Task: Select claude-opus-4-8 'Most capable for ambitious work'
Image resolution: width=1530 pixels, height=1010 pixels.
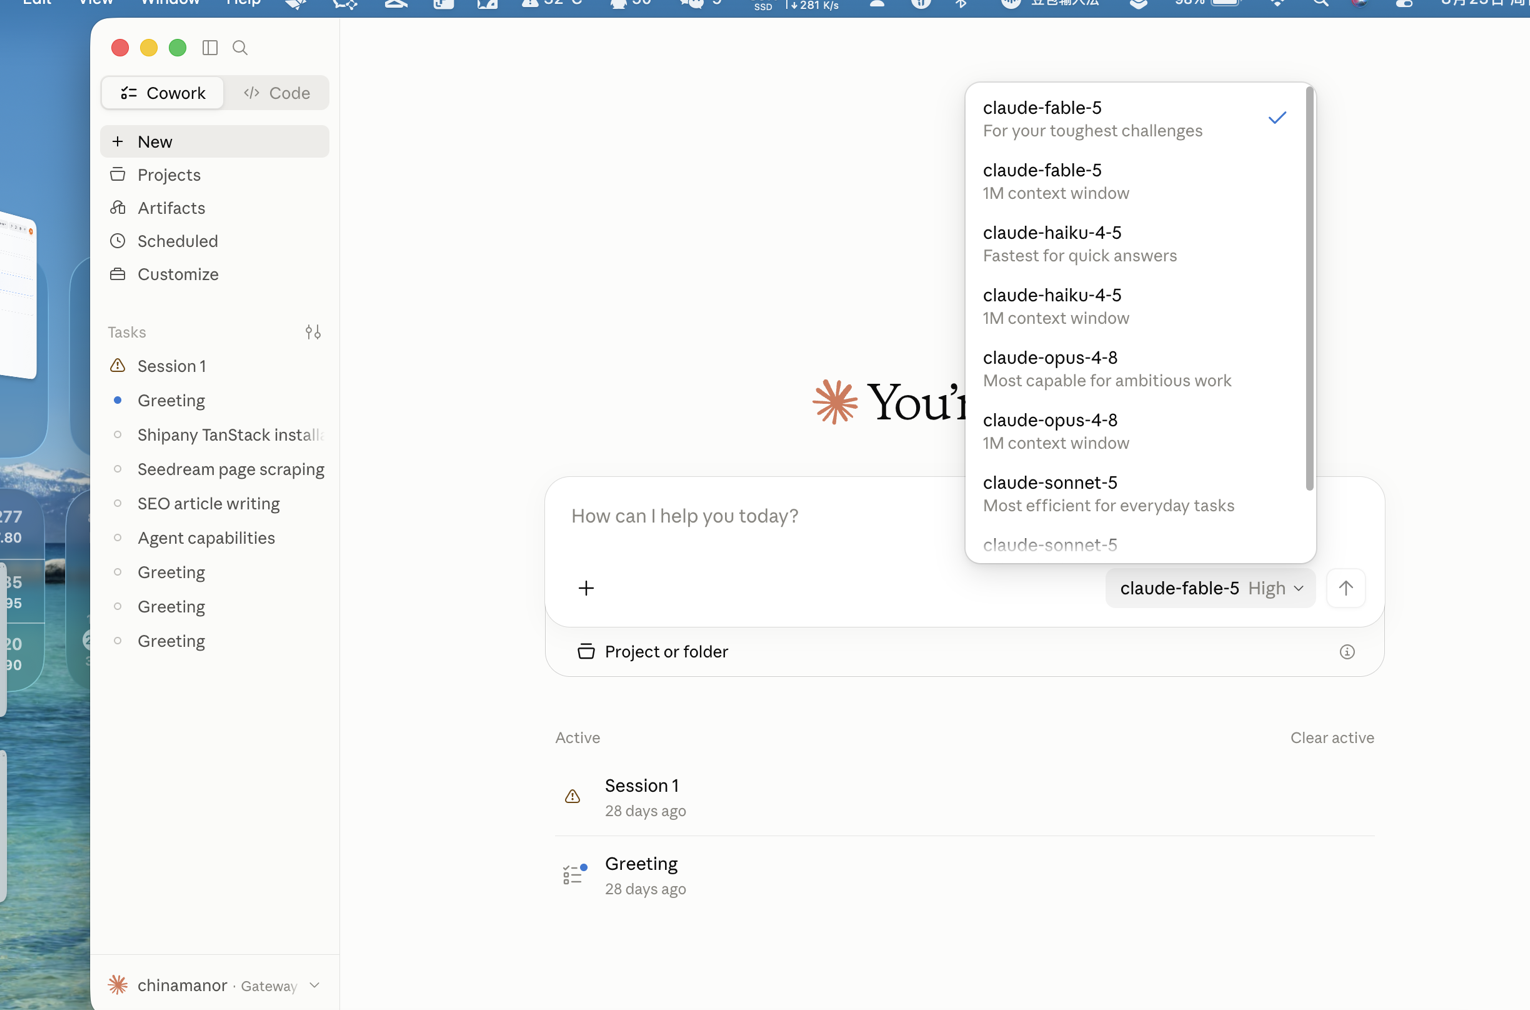Action: click(x=1136, y=369)
